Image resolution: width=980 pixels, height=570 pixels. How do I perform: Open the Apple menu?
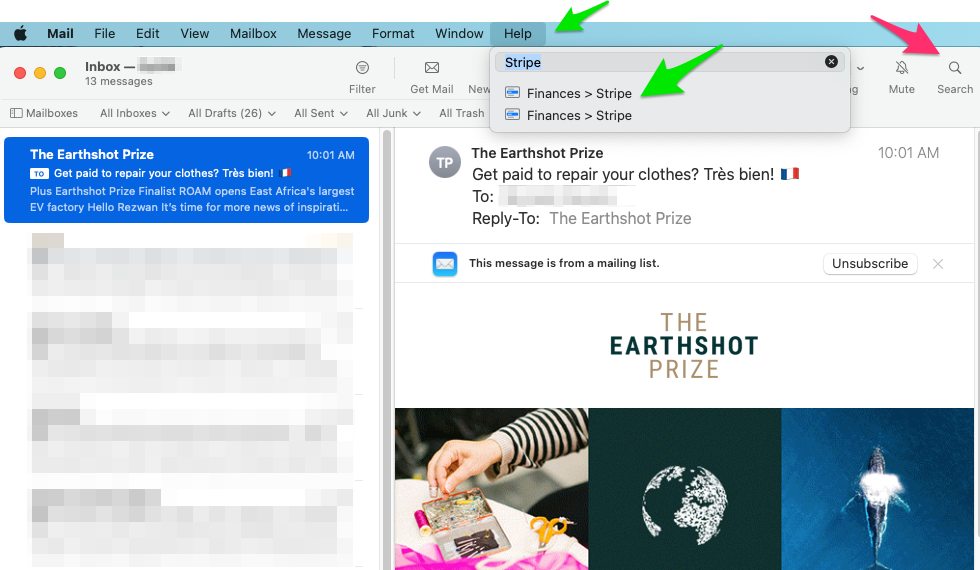click(x=20, y=34)
